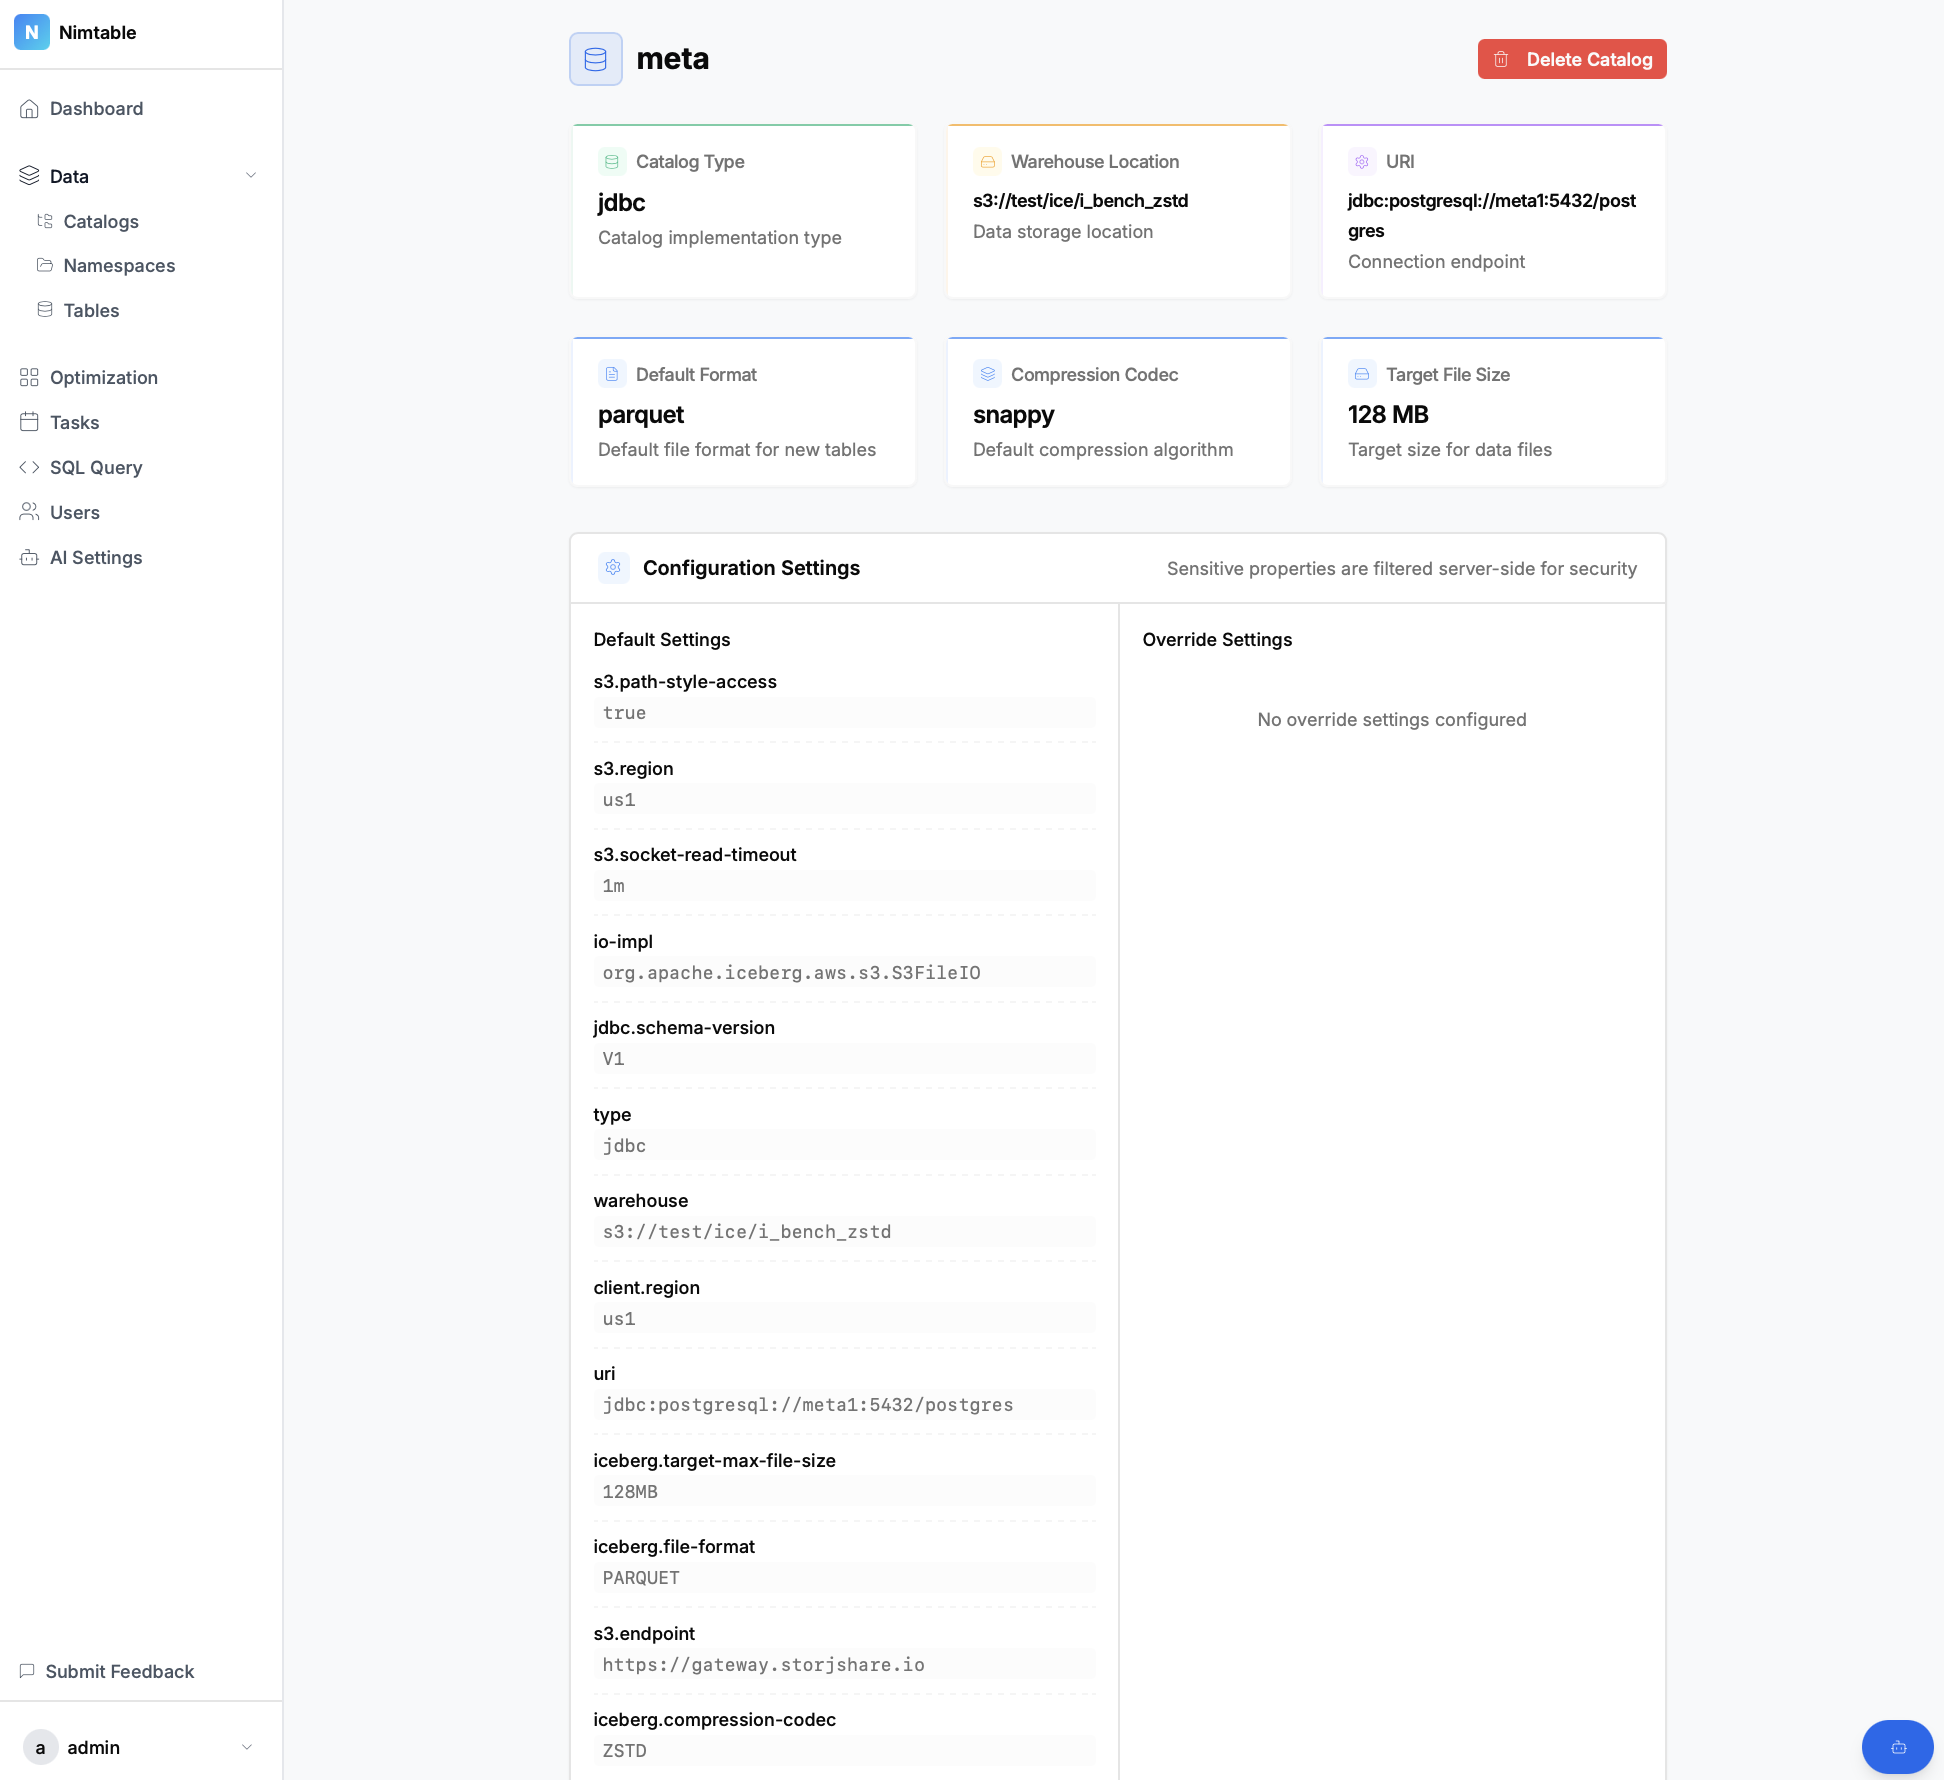Open the admin user dropdown menu
1944x1780 pixels.
[247, 1747]
